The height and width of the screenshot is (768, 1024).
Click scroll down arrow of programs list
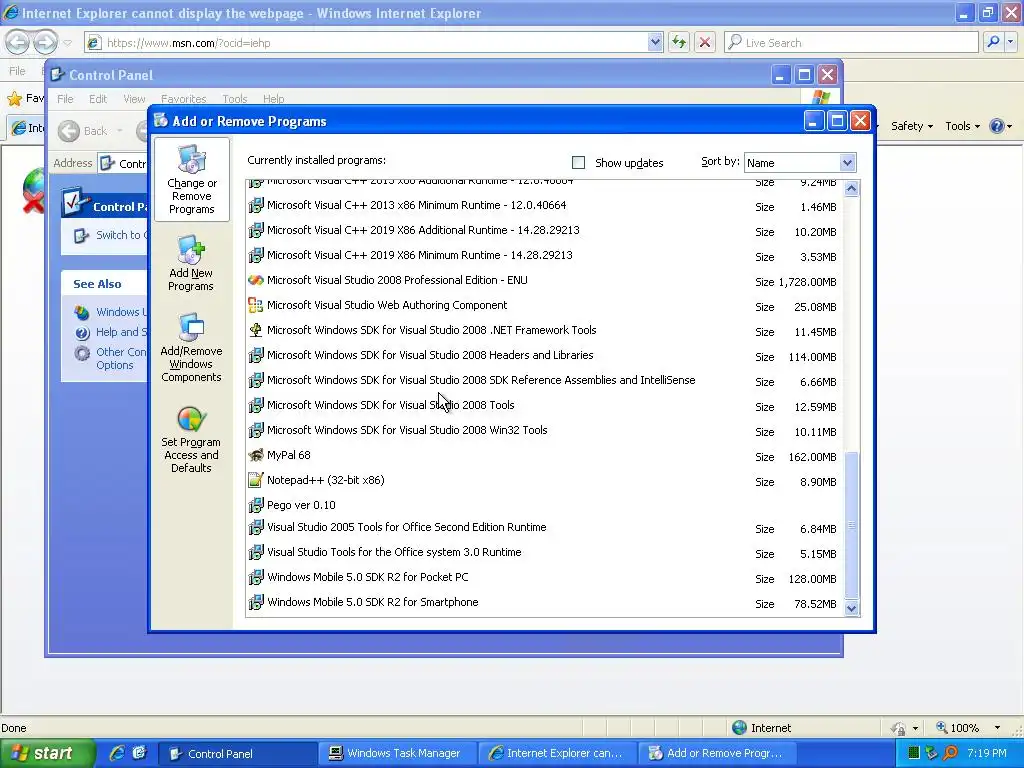click(851, 608)
